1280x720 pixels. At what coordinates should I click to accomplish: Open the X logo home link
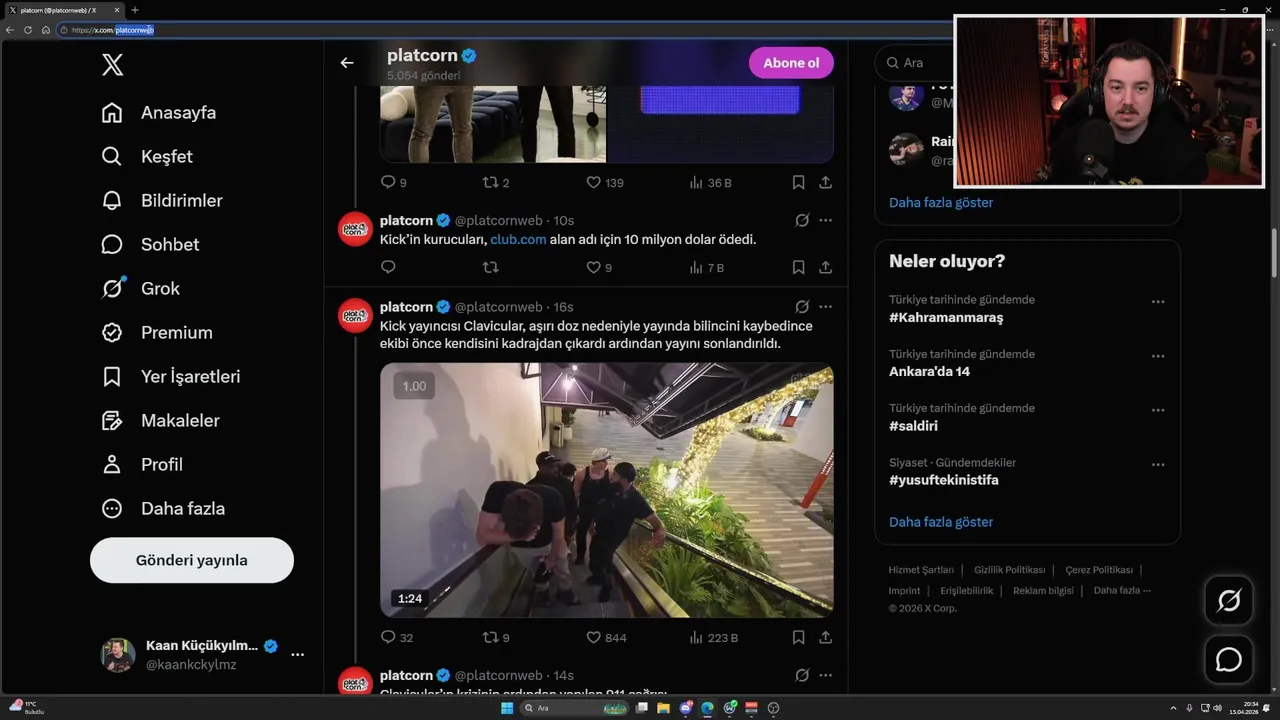pos(113,66)
